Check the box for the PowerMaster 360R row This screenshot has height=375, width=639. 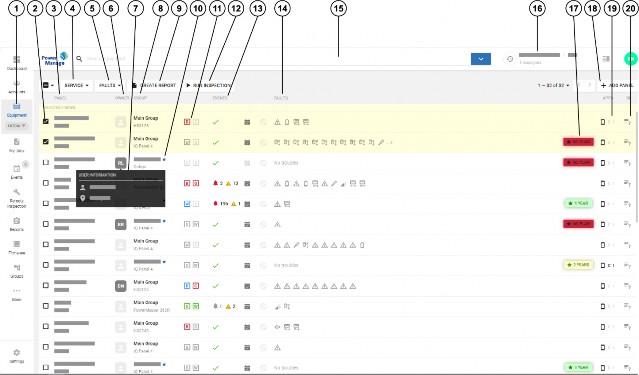pos(46,306)
